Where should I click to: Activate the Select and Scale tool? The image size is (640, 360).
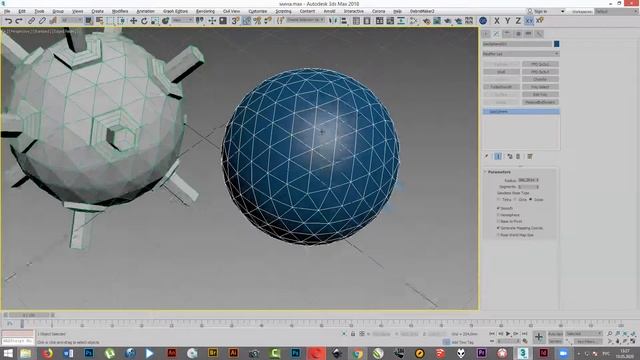coord(155,21)
